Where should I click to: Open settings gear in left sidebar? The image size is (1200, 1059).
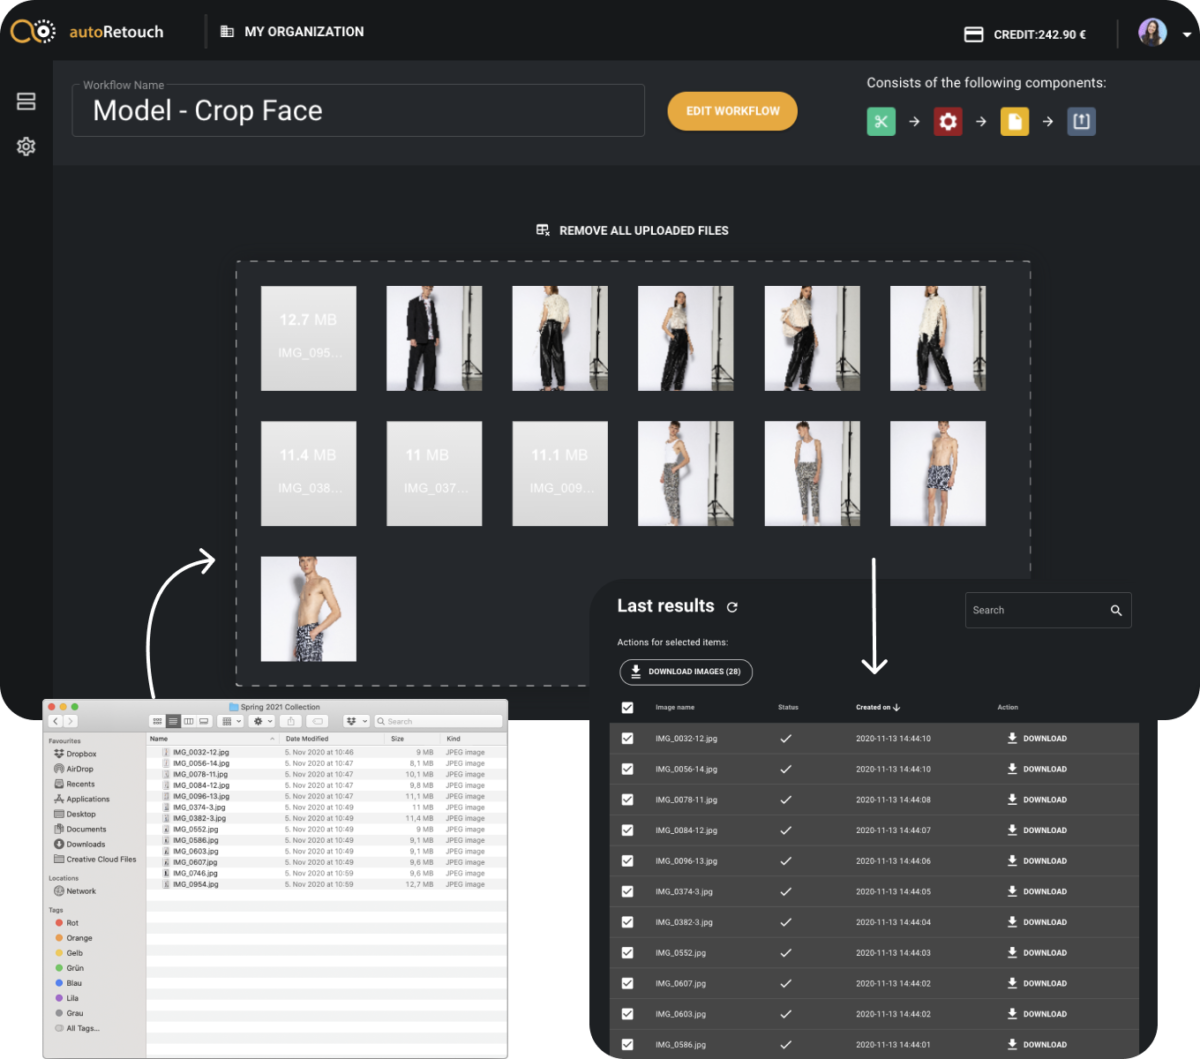pyautogui.click(x=26, y=147)
